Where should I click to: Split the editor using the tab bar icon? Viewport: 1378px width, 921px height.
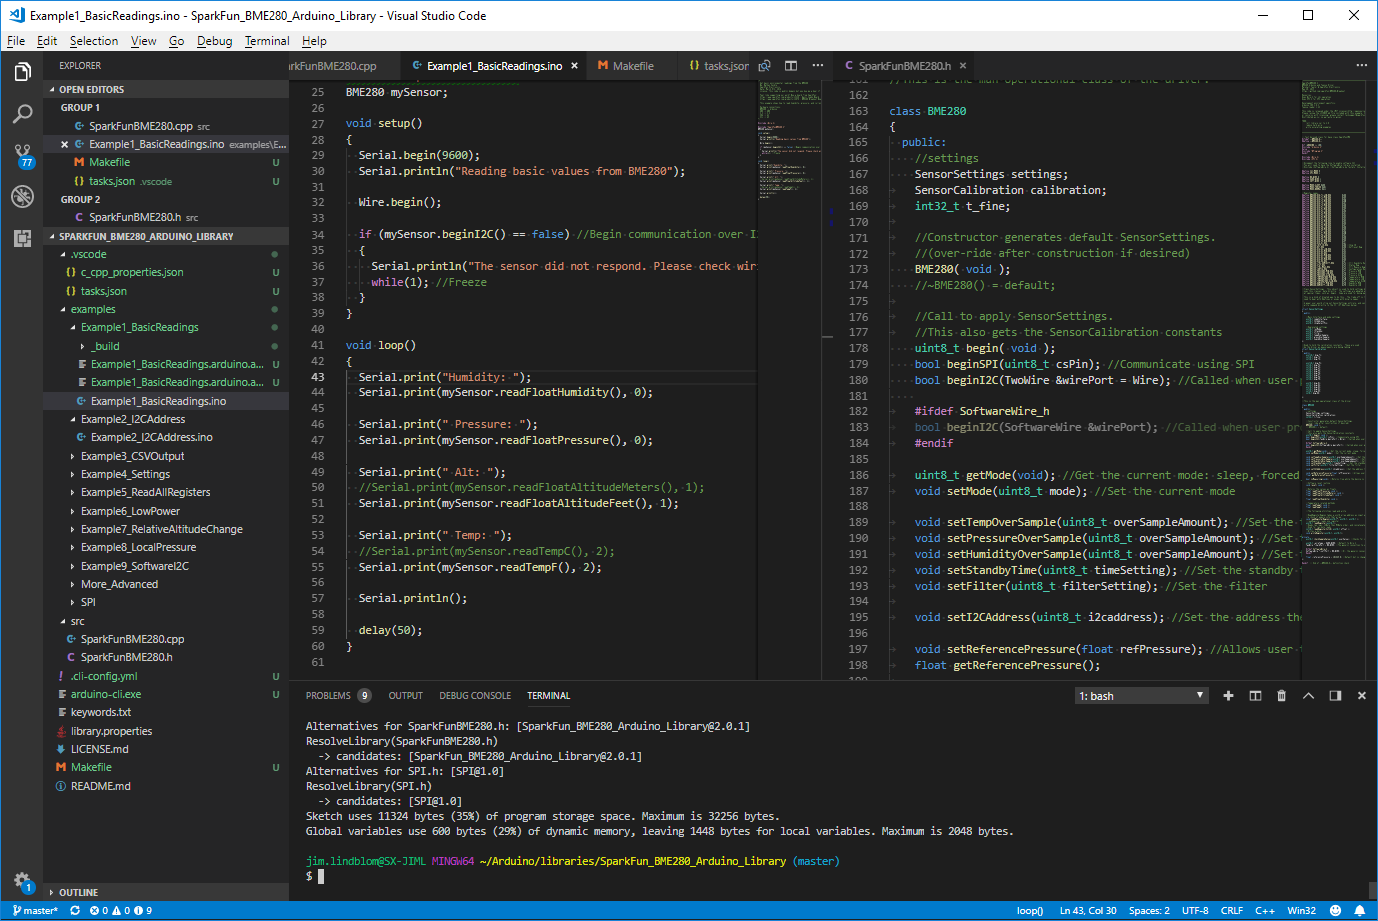click(791, 64)
